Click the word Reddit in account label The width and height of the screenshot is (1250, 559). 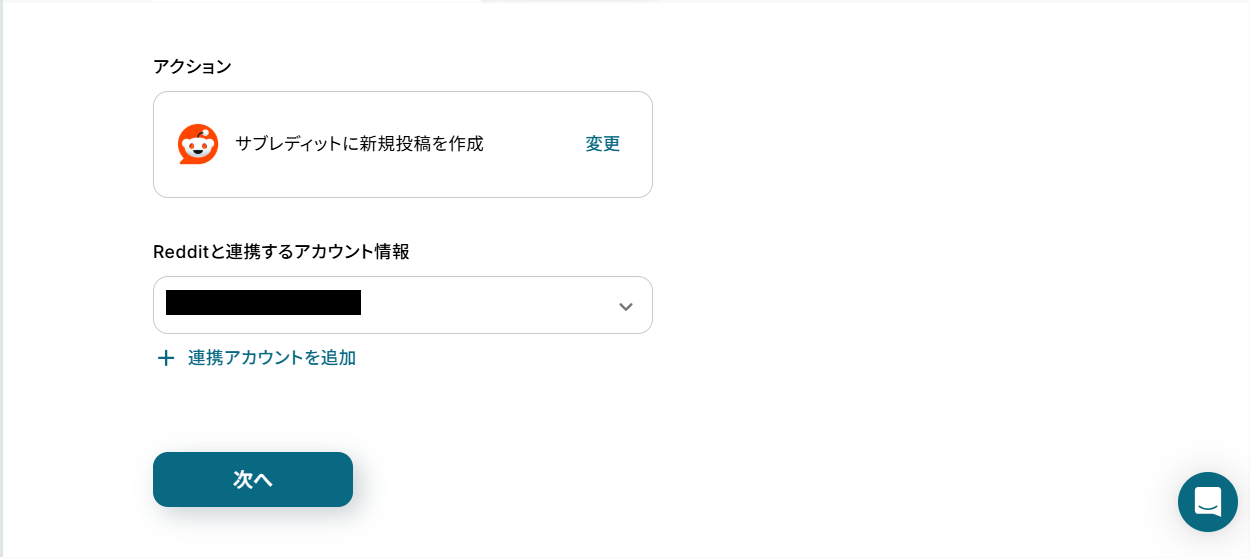(181, 252)
